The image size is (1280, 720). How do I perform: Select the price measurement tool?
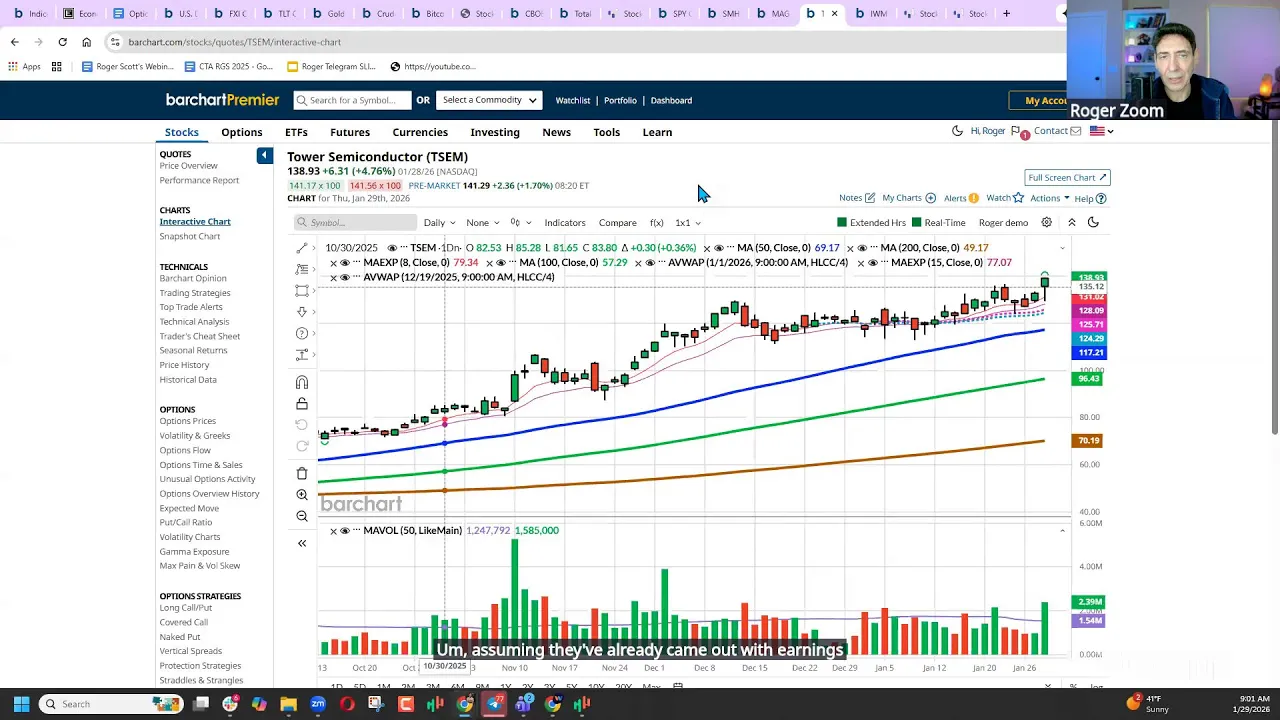point(302,355)
